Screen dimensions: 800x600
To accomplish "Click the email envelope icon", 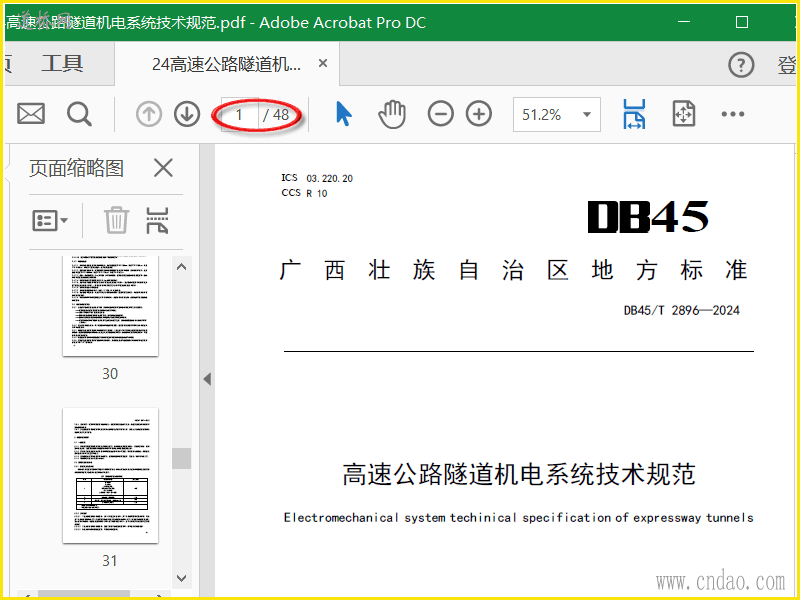I will click(31, 114).
